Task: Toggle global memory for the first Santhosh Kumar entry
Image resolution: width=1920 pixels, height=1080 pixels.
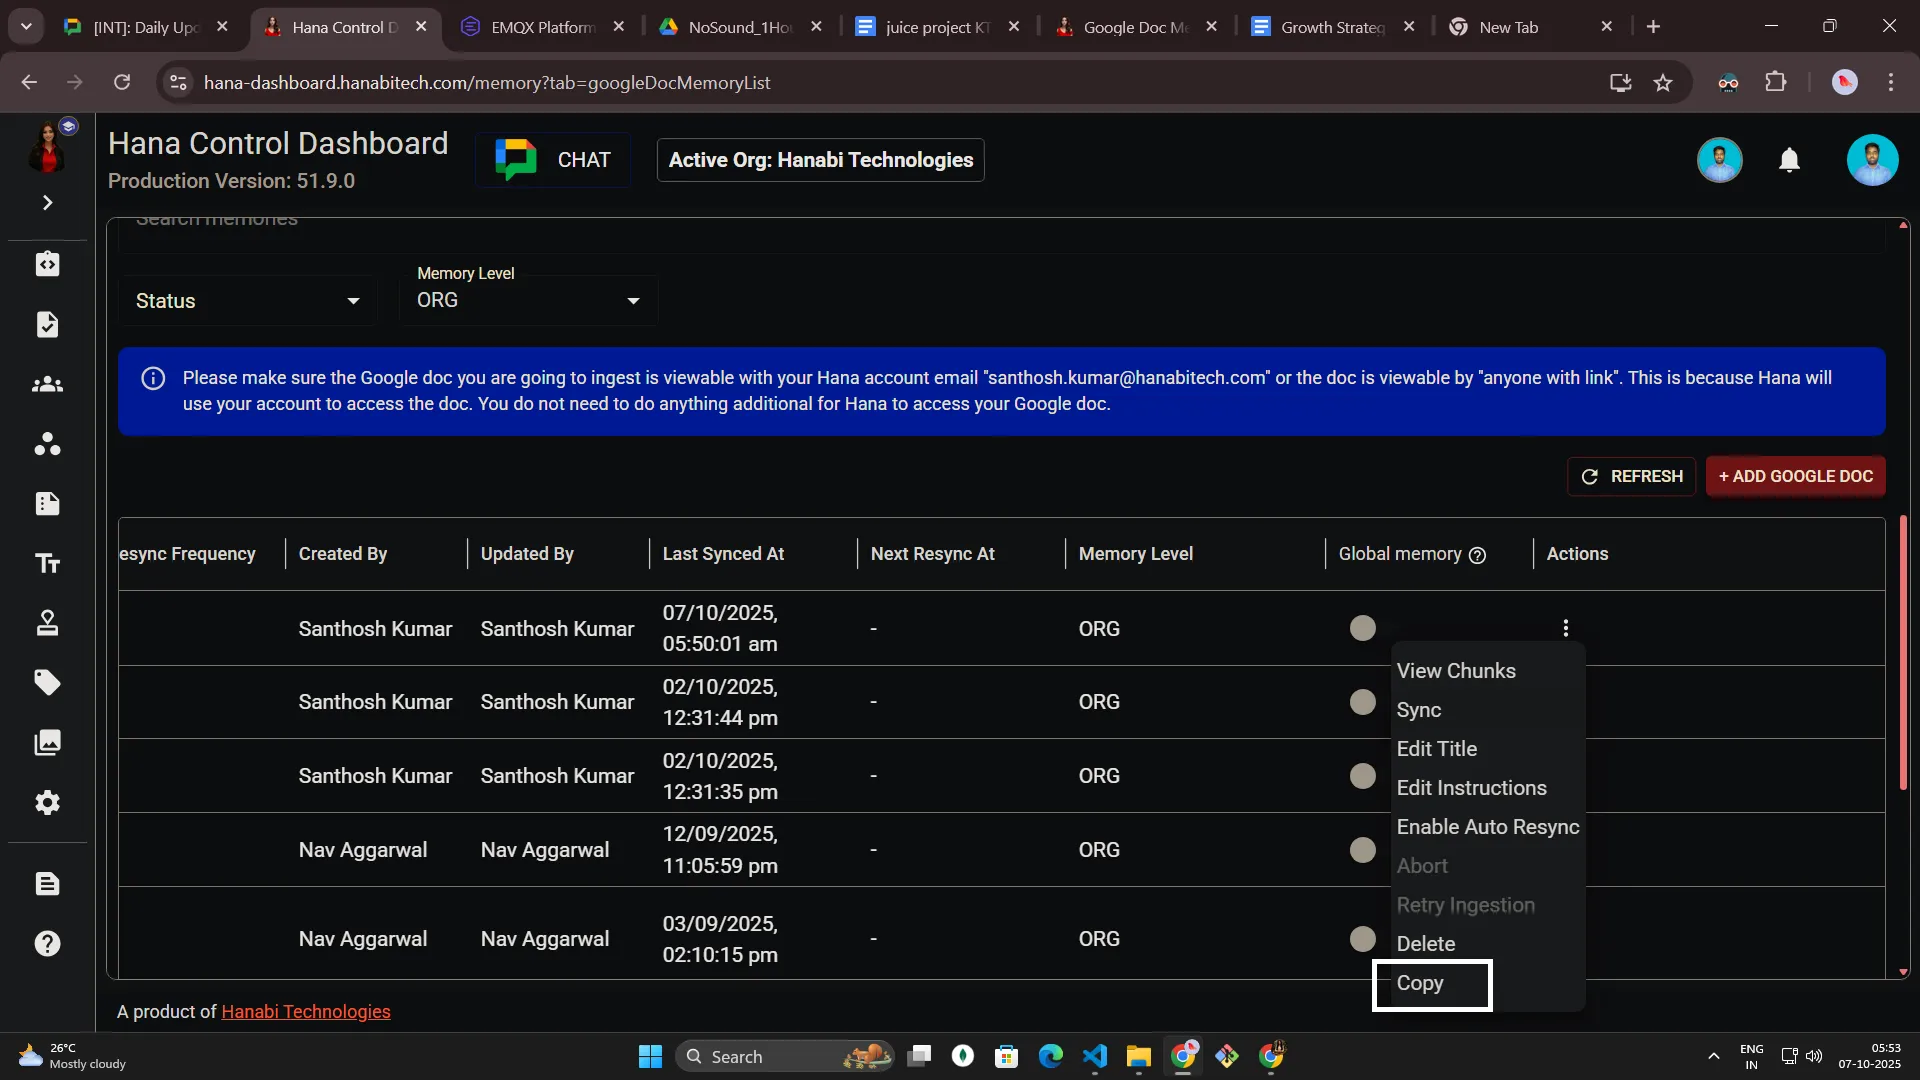Action: 1362,627
